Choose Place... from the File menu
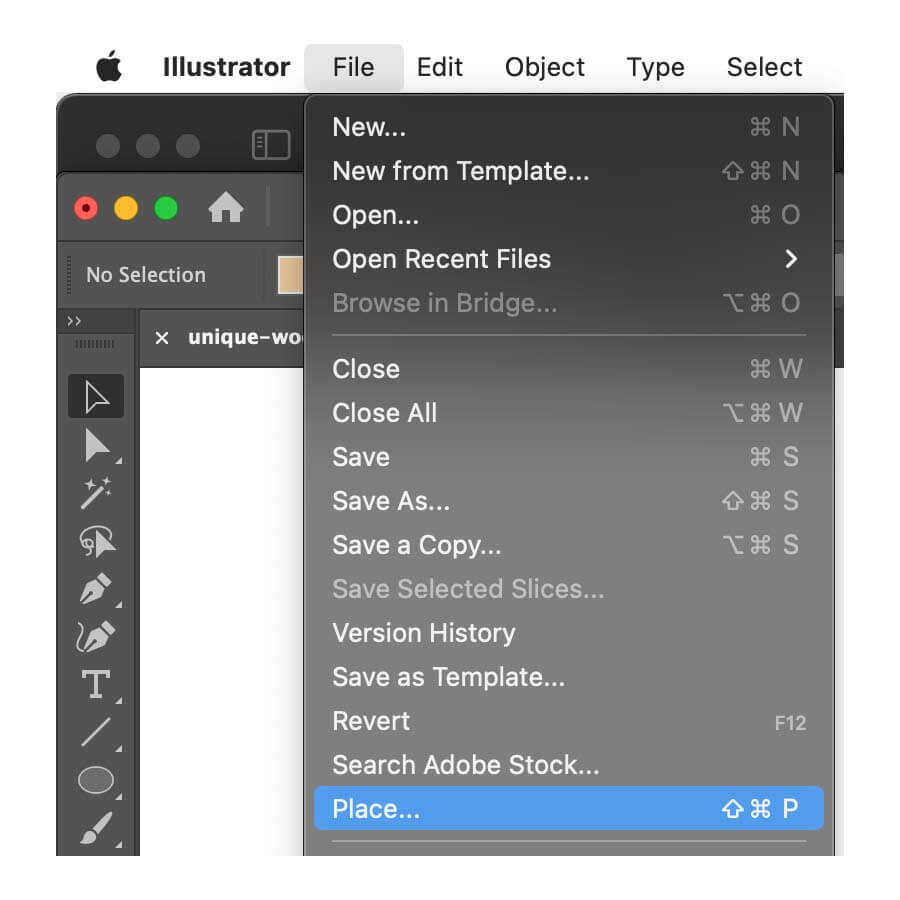The width and height of the screenshot is (900, 900). click(x=569, y=808)
